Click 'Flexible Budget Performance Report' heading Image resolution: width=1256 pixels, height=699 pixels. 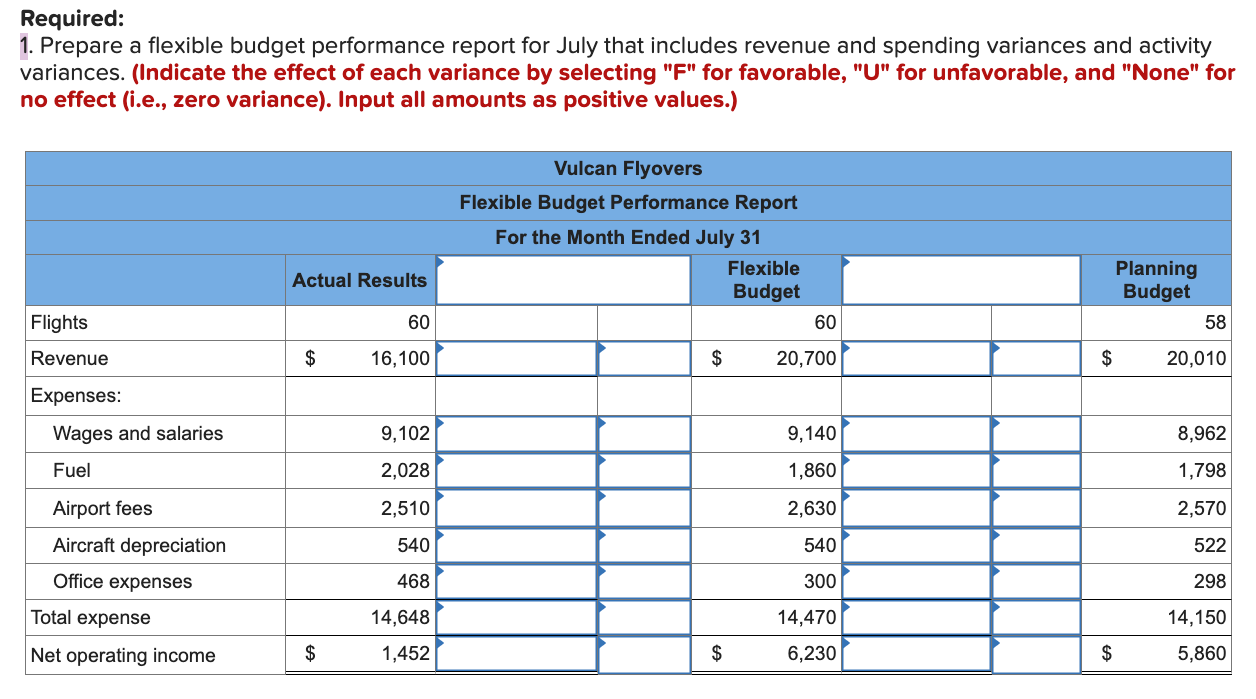pos(628,202)
